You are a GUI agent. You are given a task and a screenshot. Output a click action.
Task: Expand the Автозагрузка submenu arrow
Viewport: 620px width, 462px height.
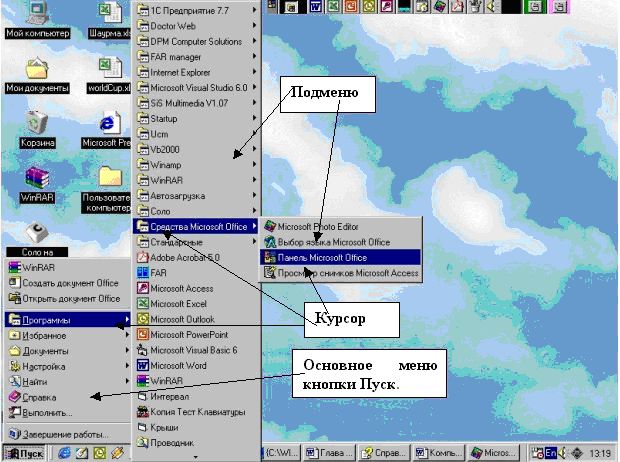[254, 195]
